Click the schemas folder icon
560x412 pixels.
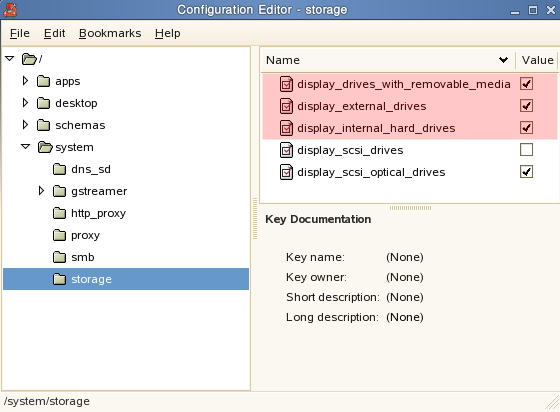(x=44, y=125)
